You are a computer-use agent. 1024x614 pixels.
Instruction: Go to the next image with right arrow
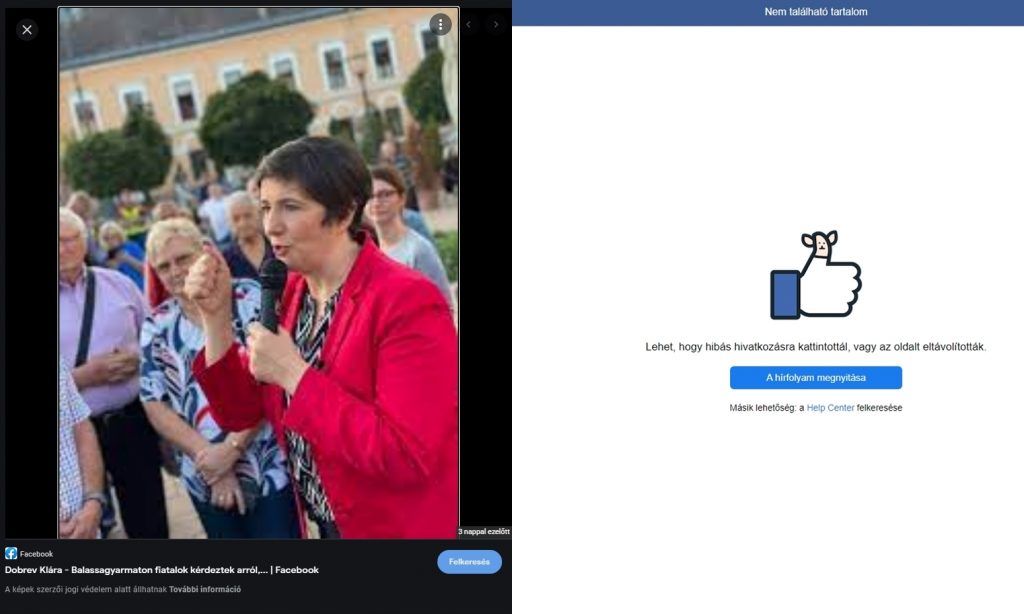496,25
